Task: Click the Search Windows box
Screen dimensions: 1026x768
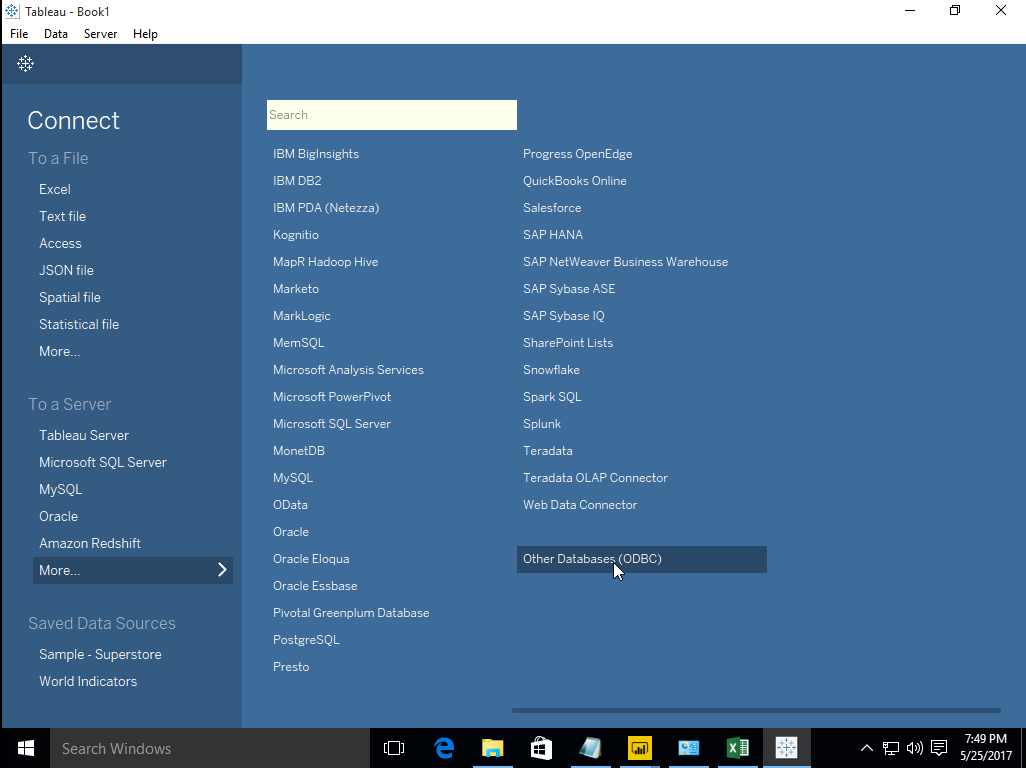Action: click(209, 748)
